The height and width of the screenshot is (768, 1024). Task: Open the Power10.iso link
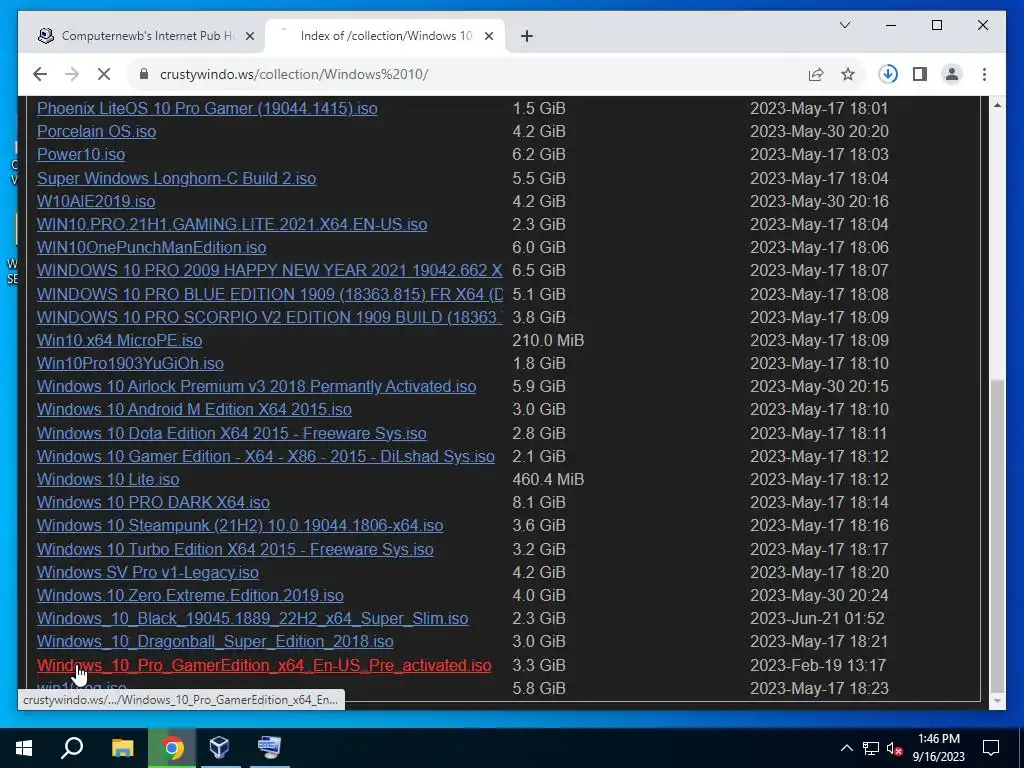[81, 155]
